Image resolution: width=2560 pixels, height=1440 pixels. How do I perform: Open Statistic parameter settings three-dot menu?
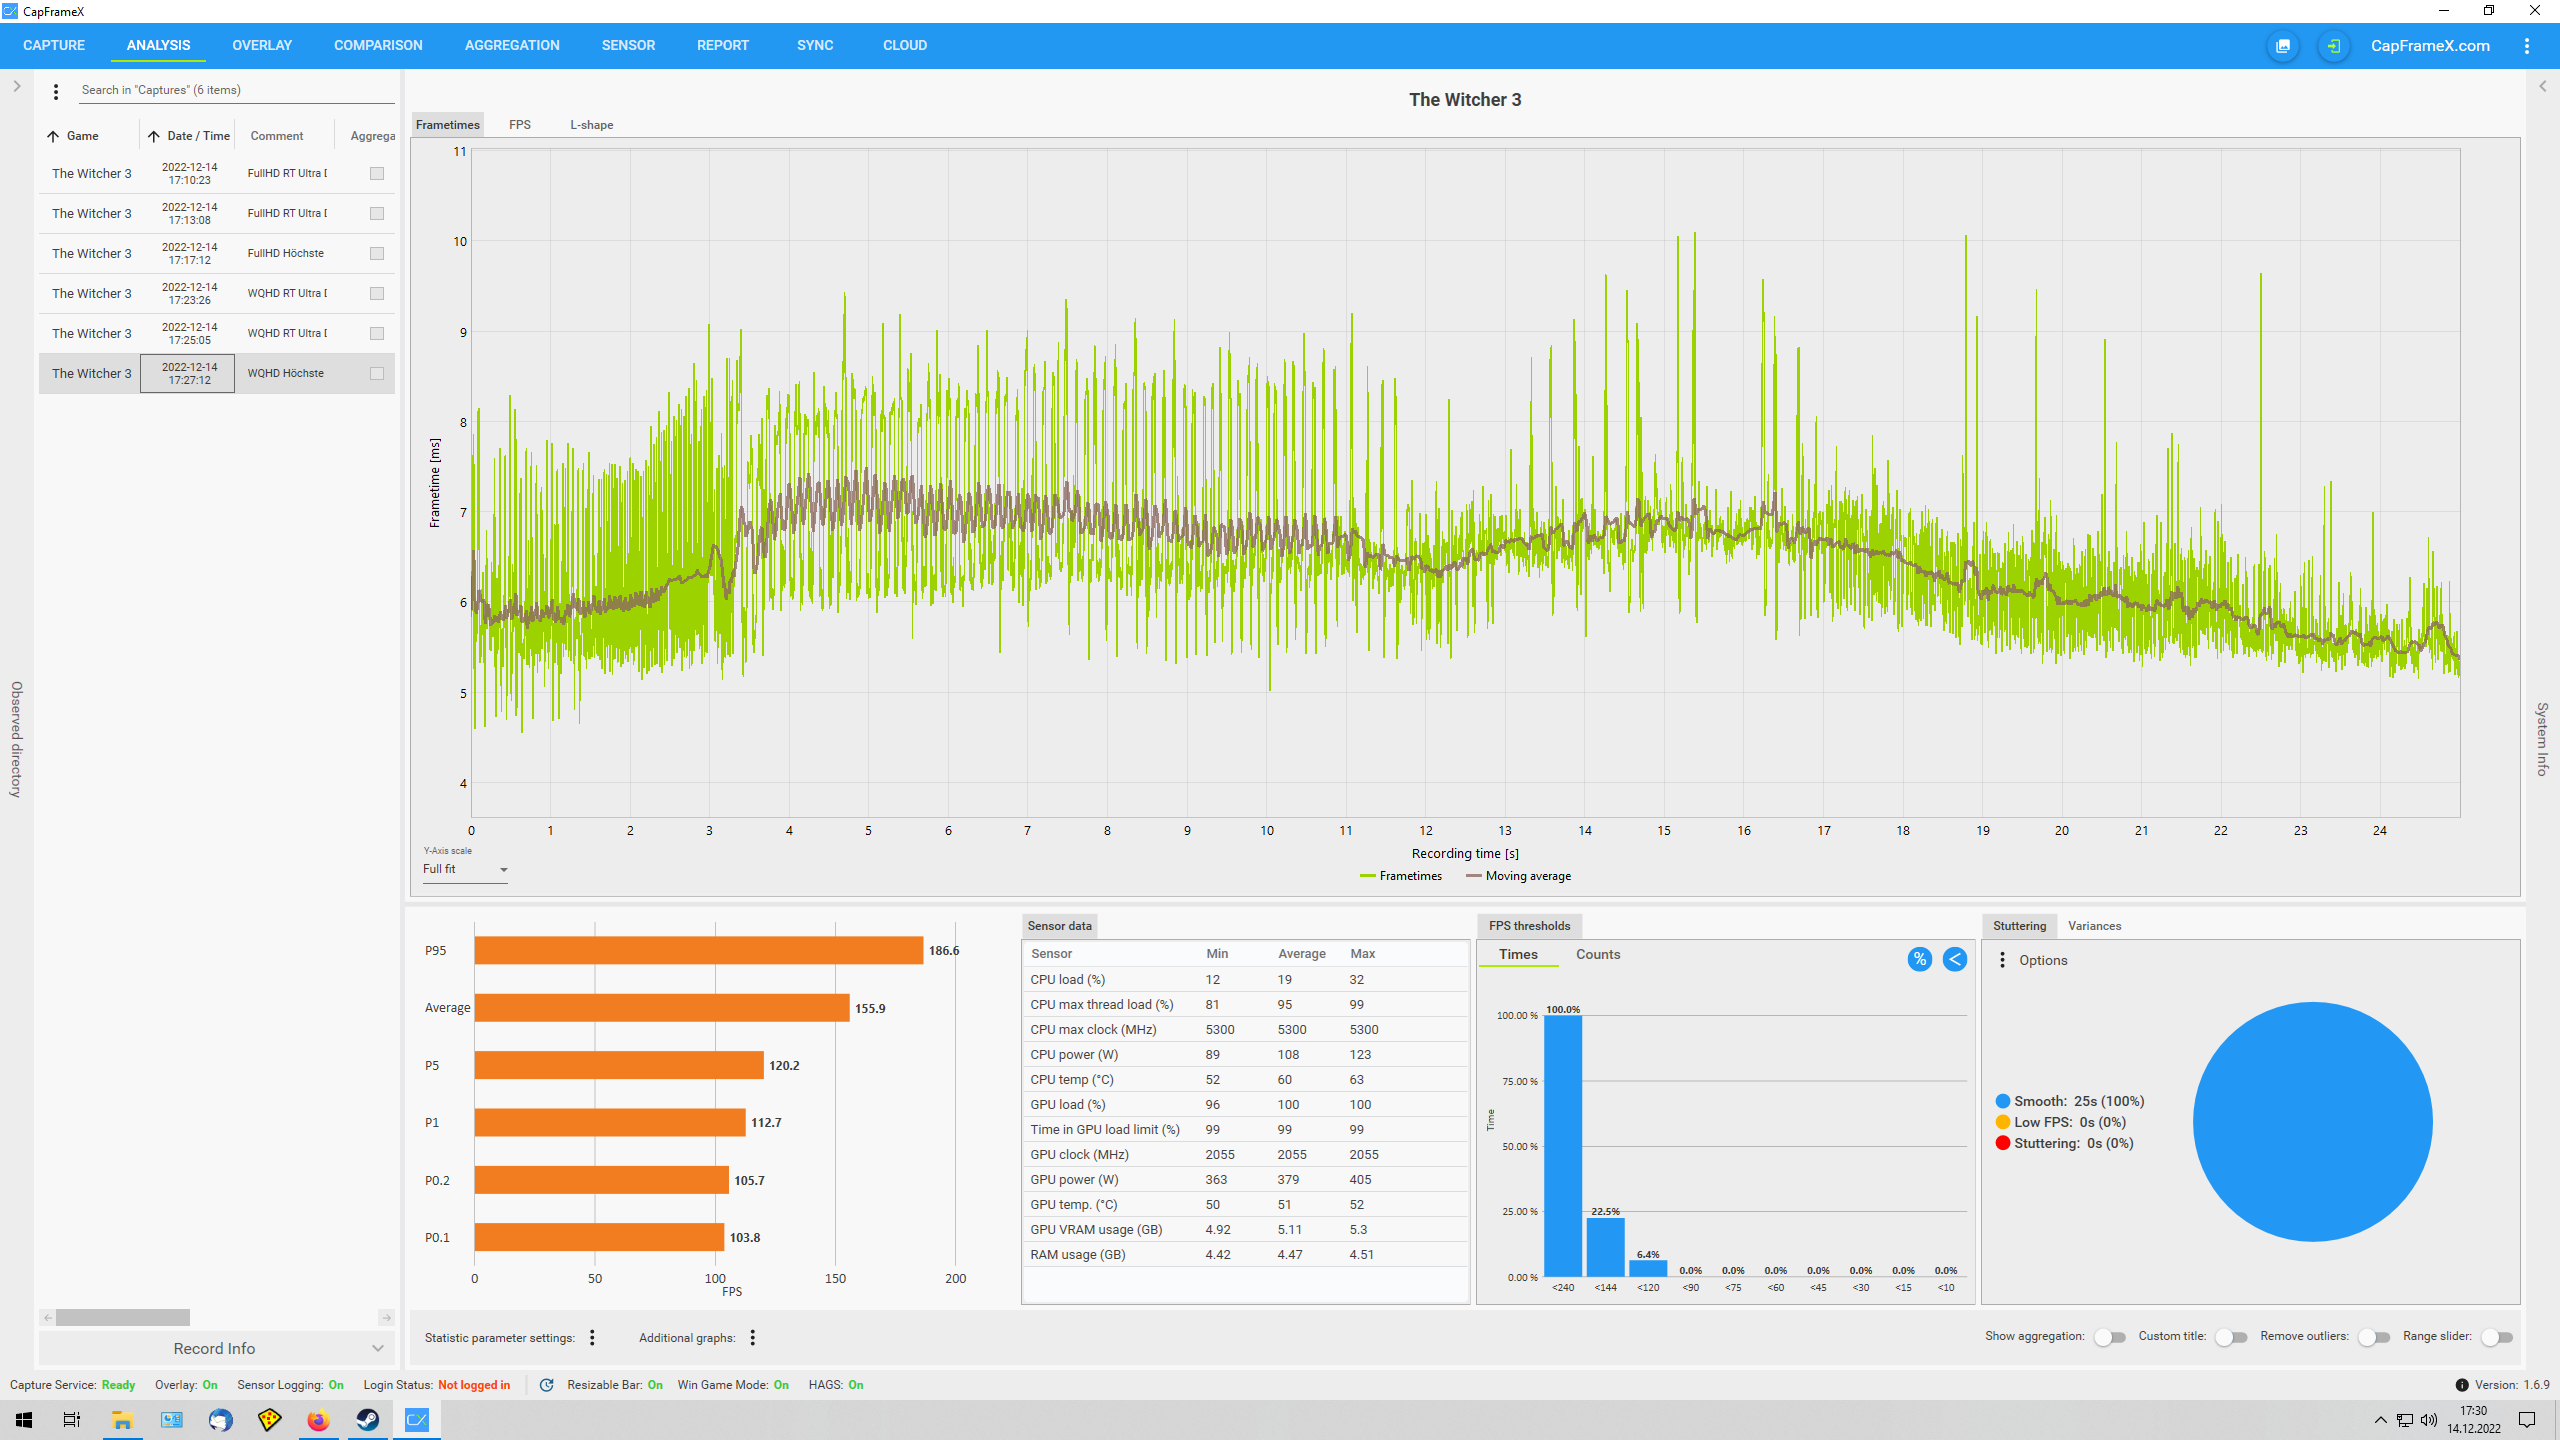pos(592,1337)
